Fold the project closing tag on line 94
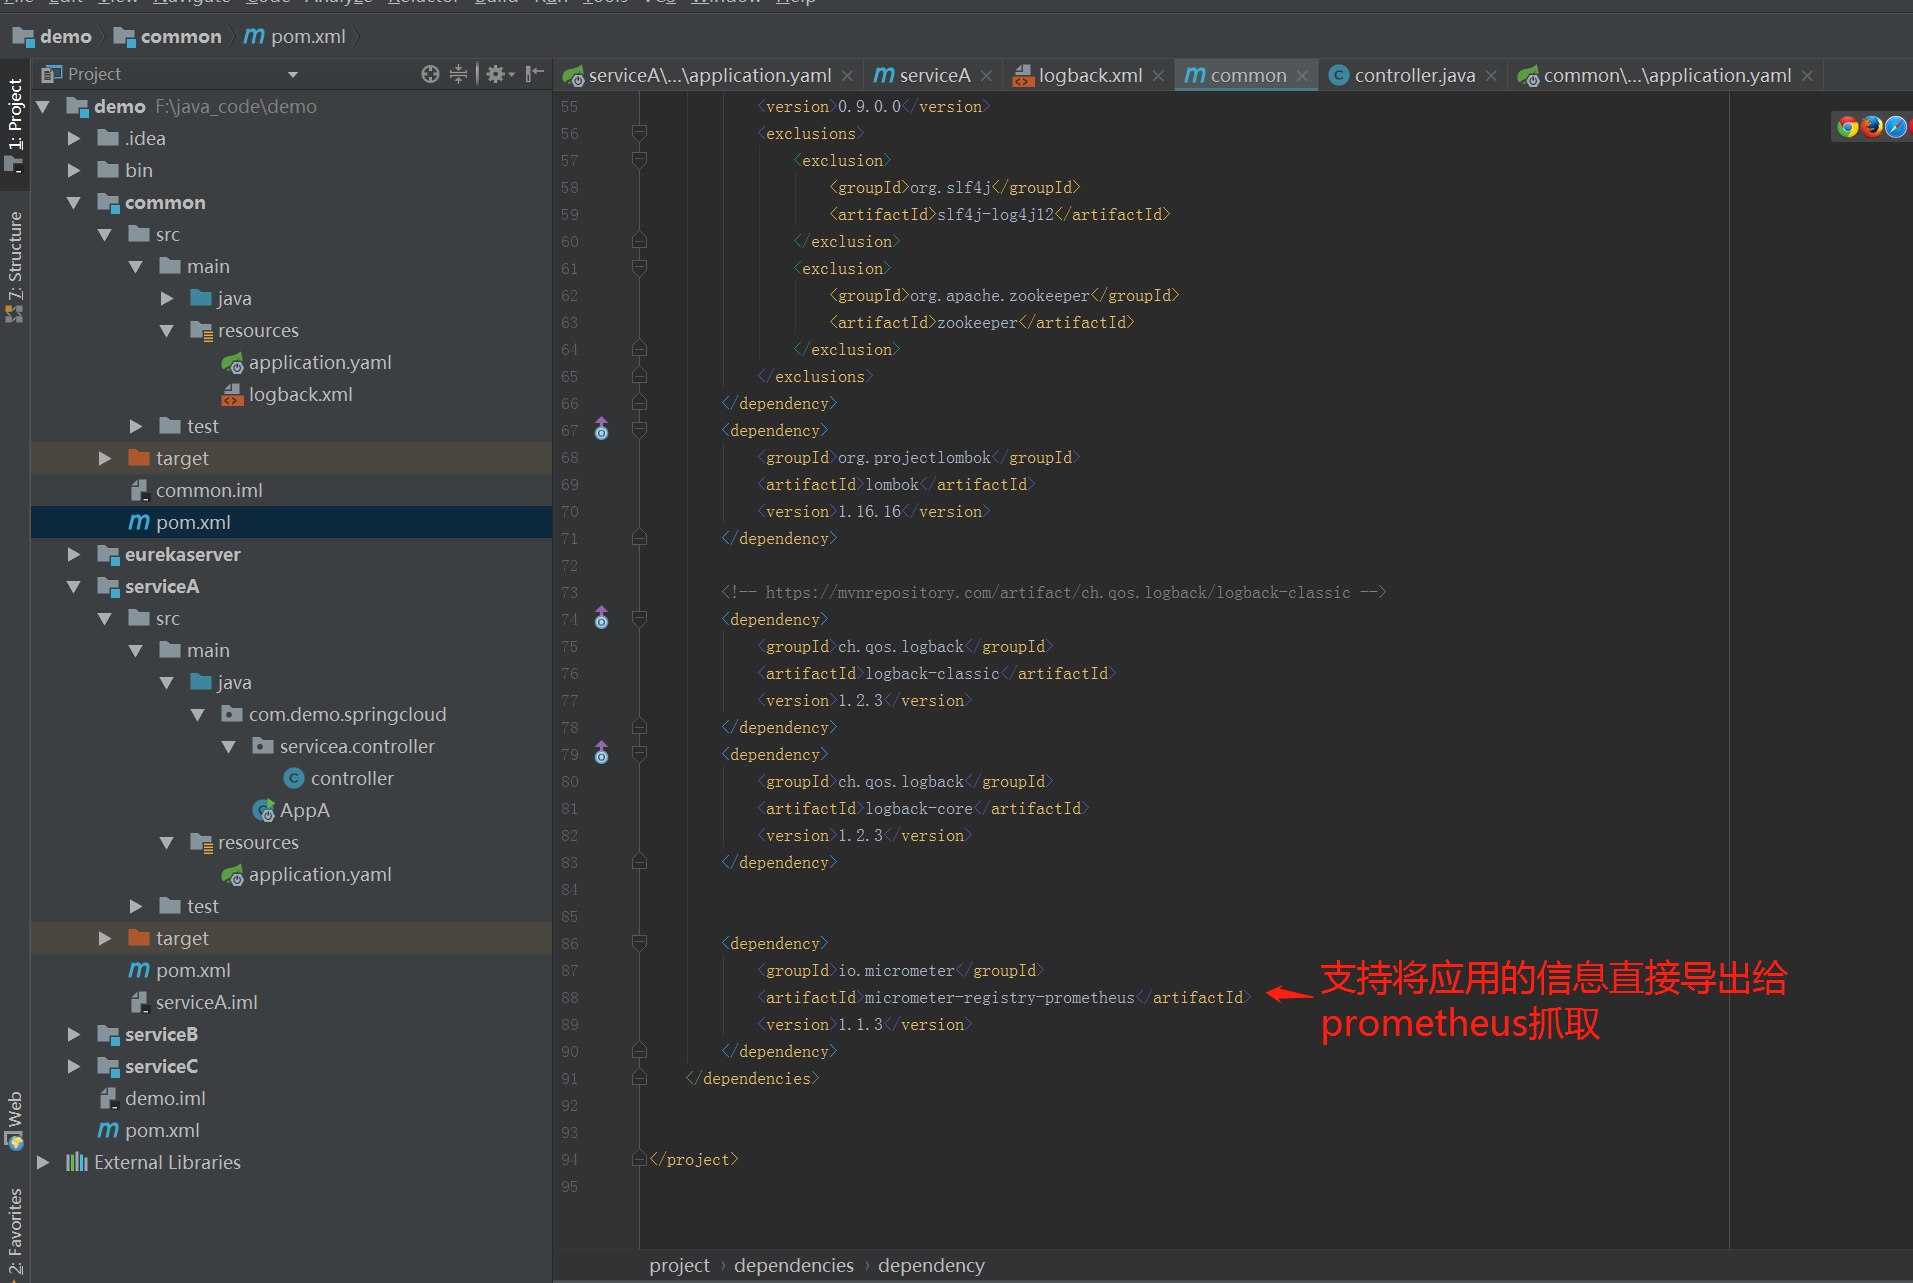The height and width of the screenshot is (1283, 1913). point(639,1159)
